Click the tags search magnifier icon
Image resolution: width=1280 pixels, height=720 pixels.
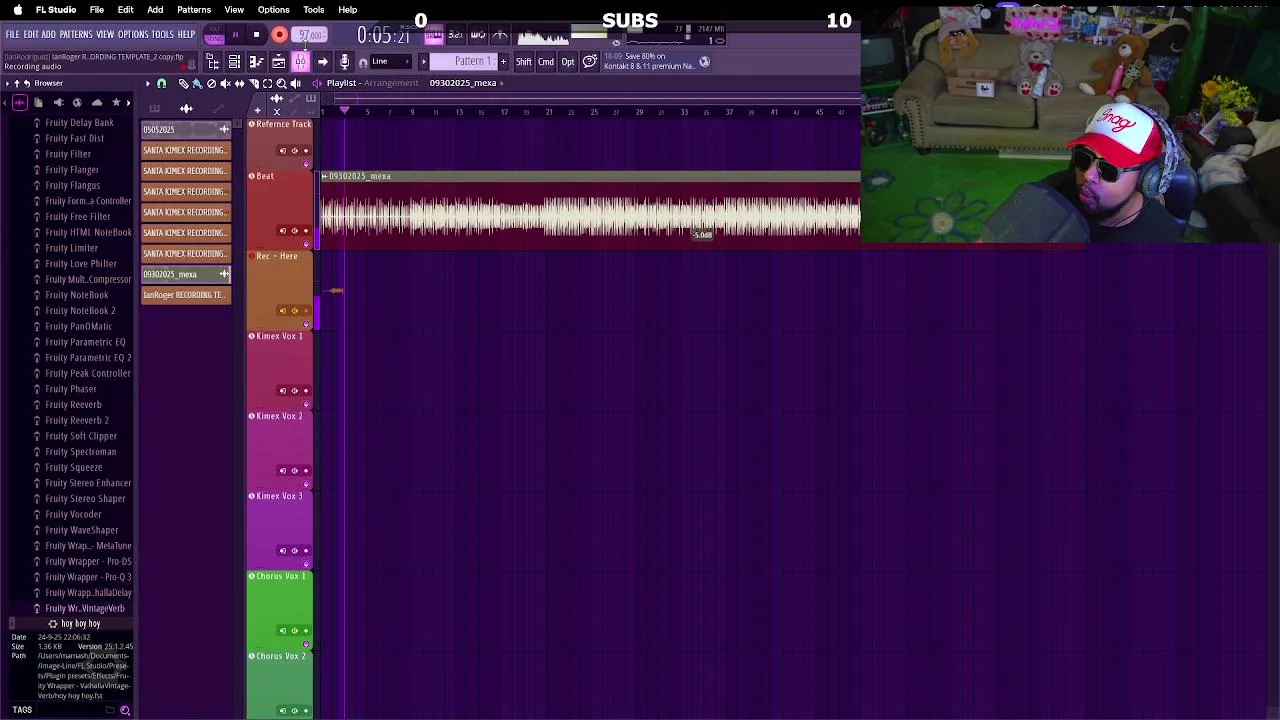tap(125, 710)
